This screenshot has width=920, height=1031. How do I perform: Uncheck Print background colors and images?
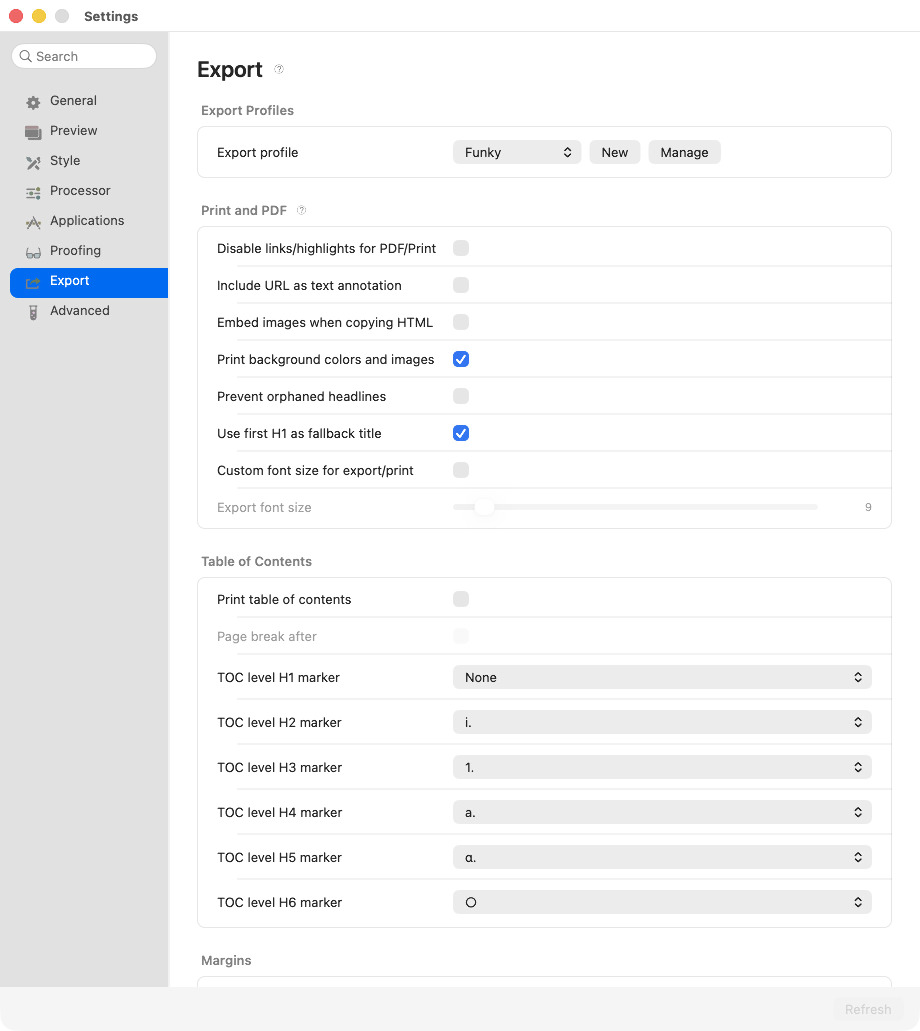pos(461,359)
